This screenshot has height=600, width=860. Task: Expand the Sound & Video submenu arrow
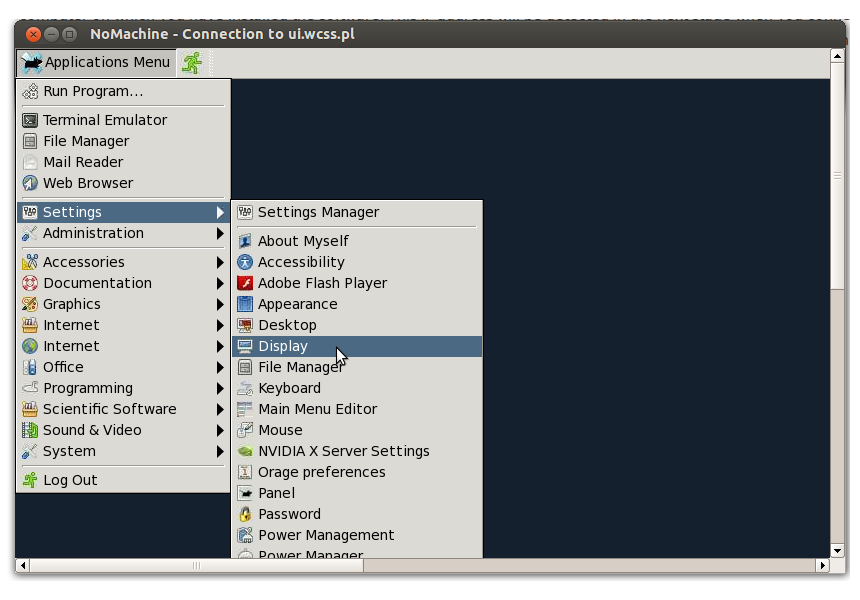click(x=220, y=430)
